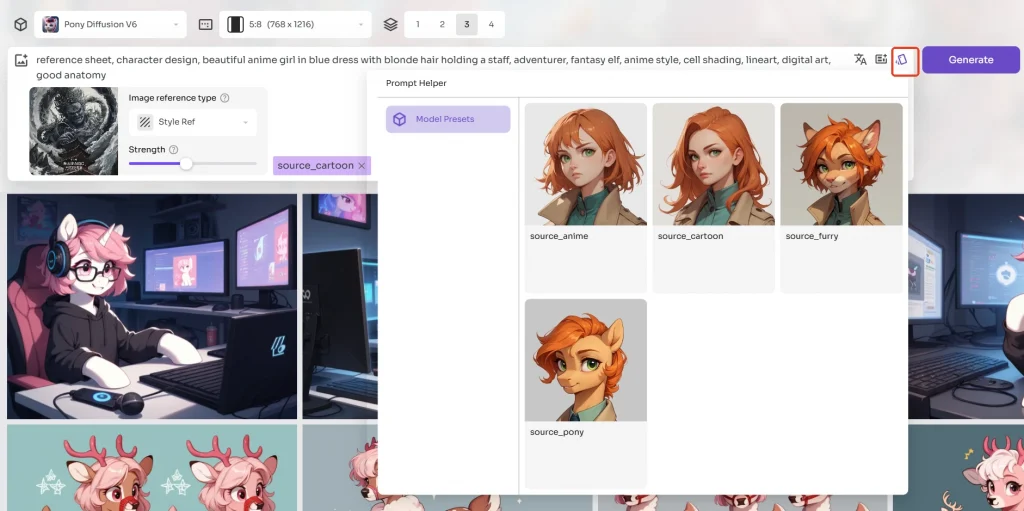Open the 5:8 (768 x 1216) size dropdown
Screen dimensions: 1024x511
coord(295,25)
